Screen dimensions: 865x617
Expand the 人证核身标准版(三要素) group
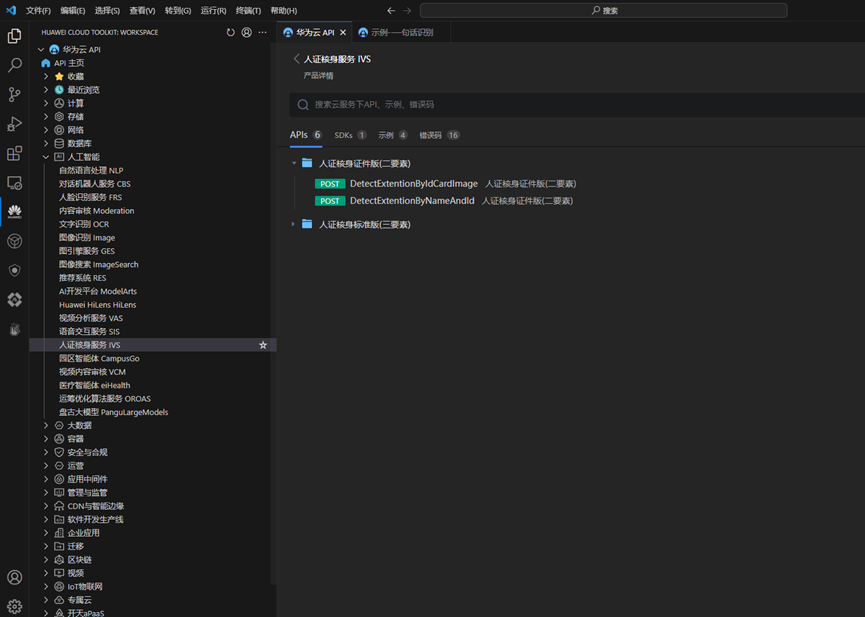[293, 224]
